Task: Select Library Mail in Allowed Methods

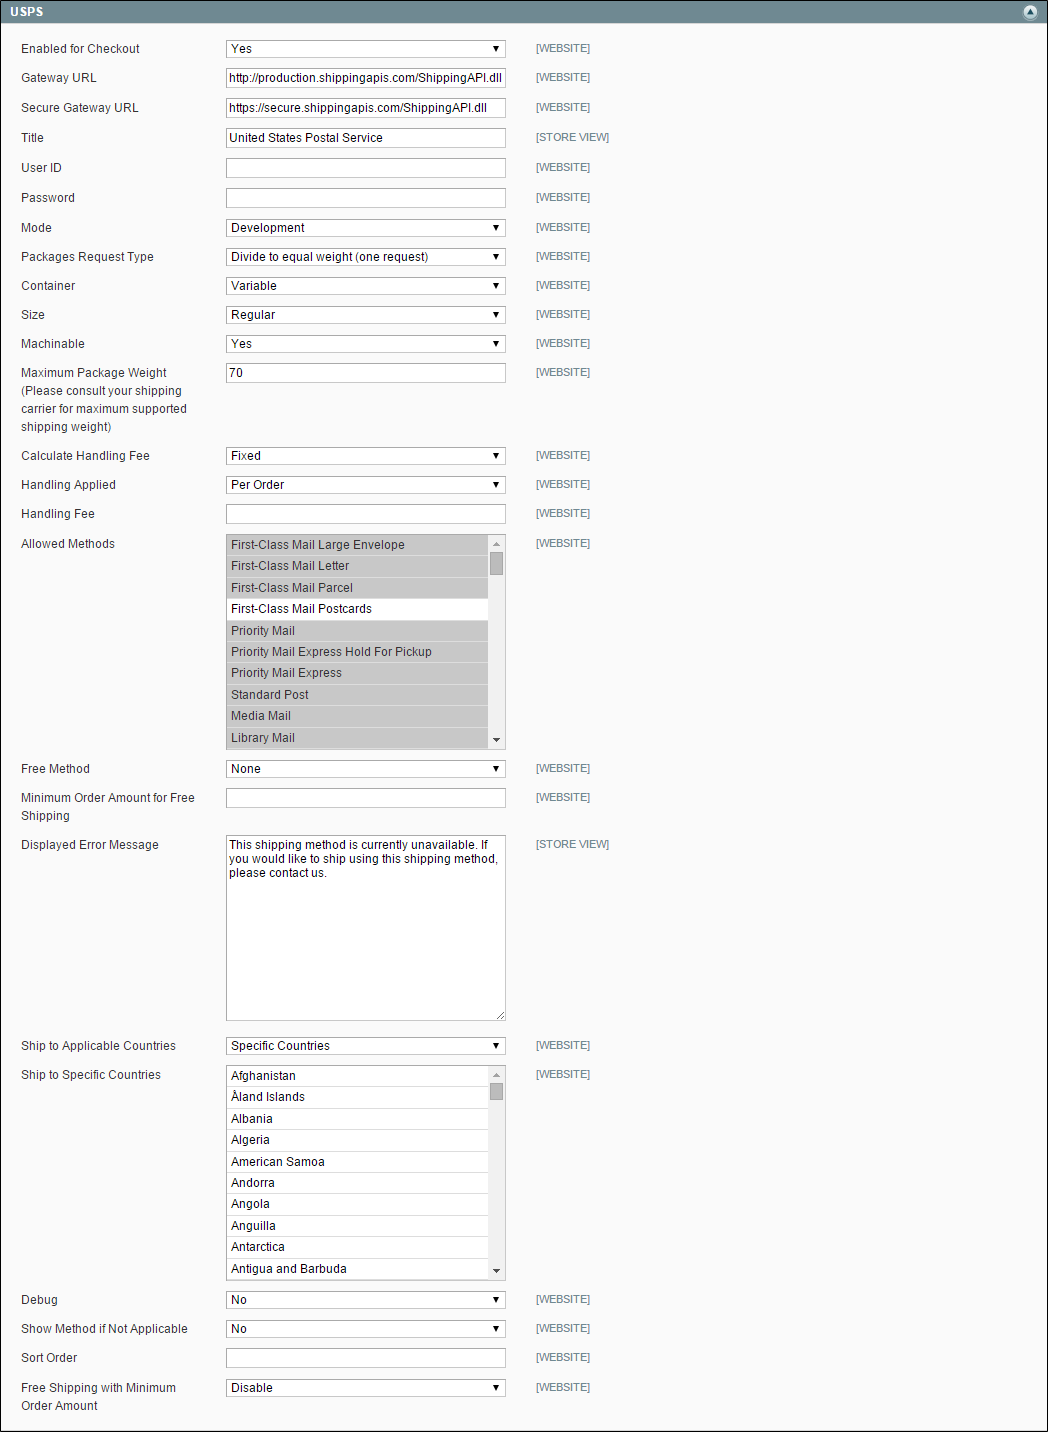Action: tap(358, 738)
